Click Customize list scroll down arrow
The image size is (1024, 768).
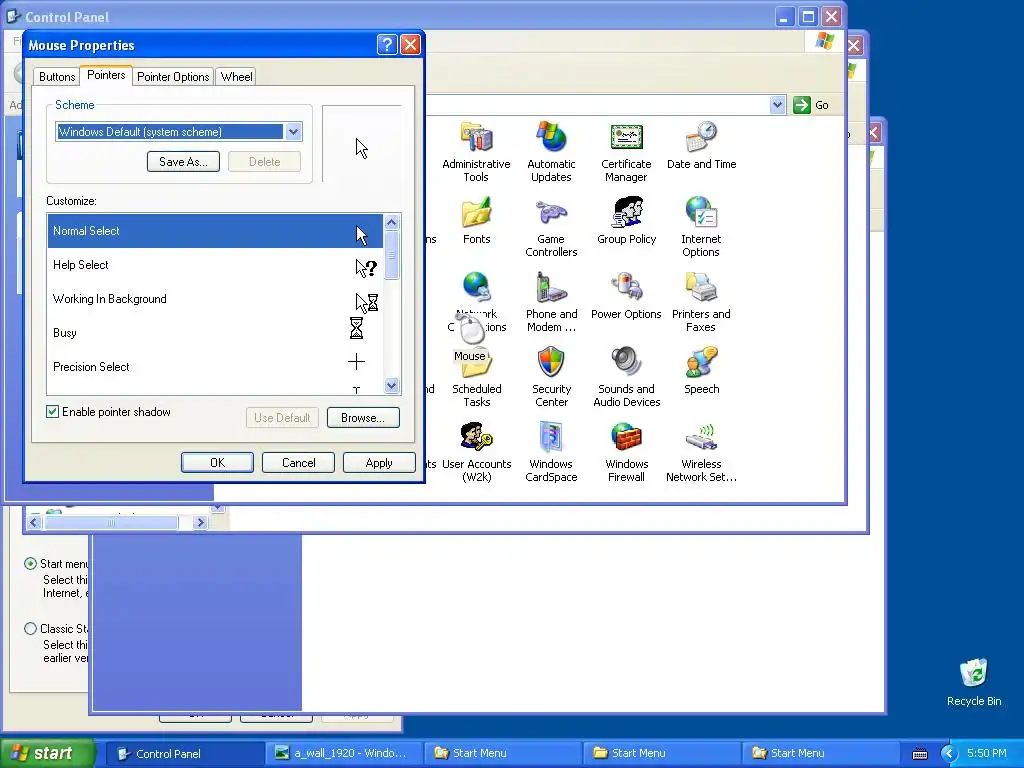click(391, 385)
